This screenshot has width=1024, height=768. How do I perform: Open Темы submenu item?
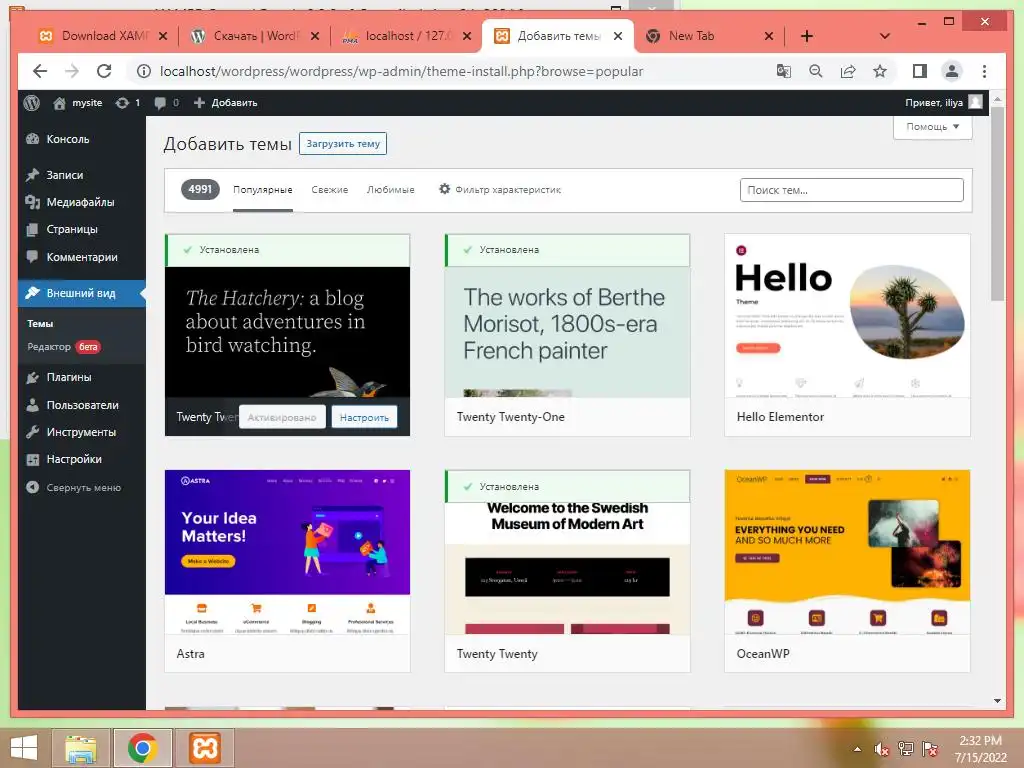click(40, 323)
